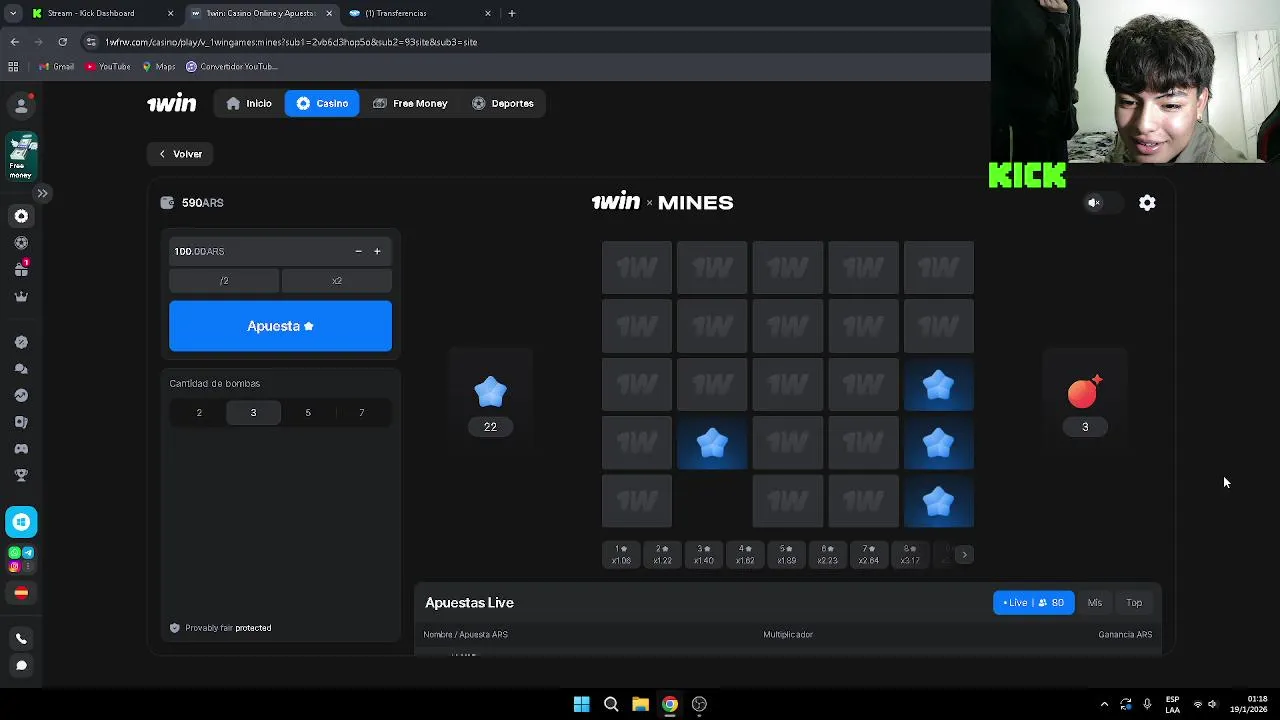Click the blue star tile in row three
This screenshot has width=1280, height=720.
click(x=939, y=385)
